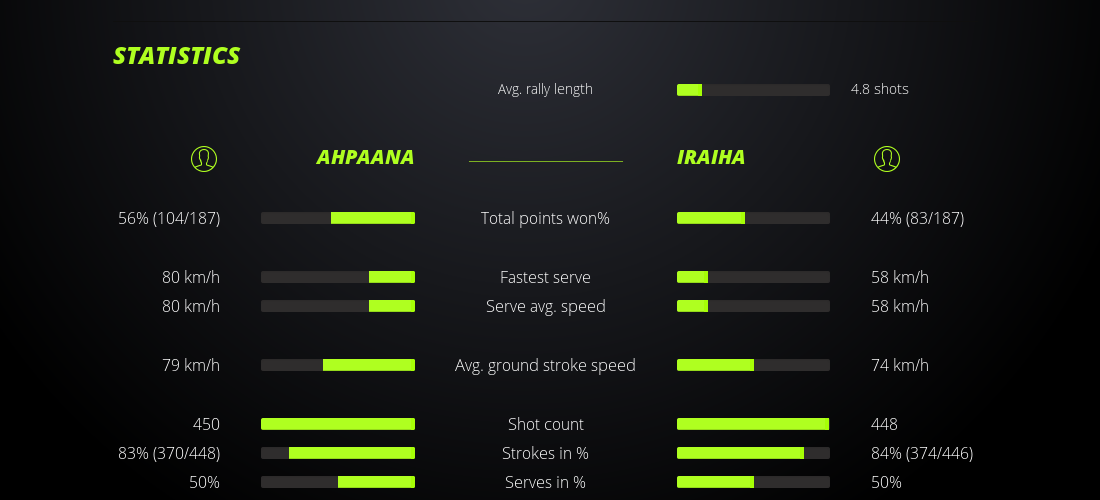Click Iraiha's Serves in % bar
1100x500 pixels.
pyautogui.click(x=753, y=482)
